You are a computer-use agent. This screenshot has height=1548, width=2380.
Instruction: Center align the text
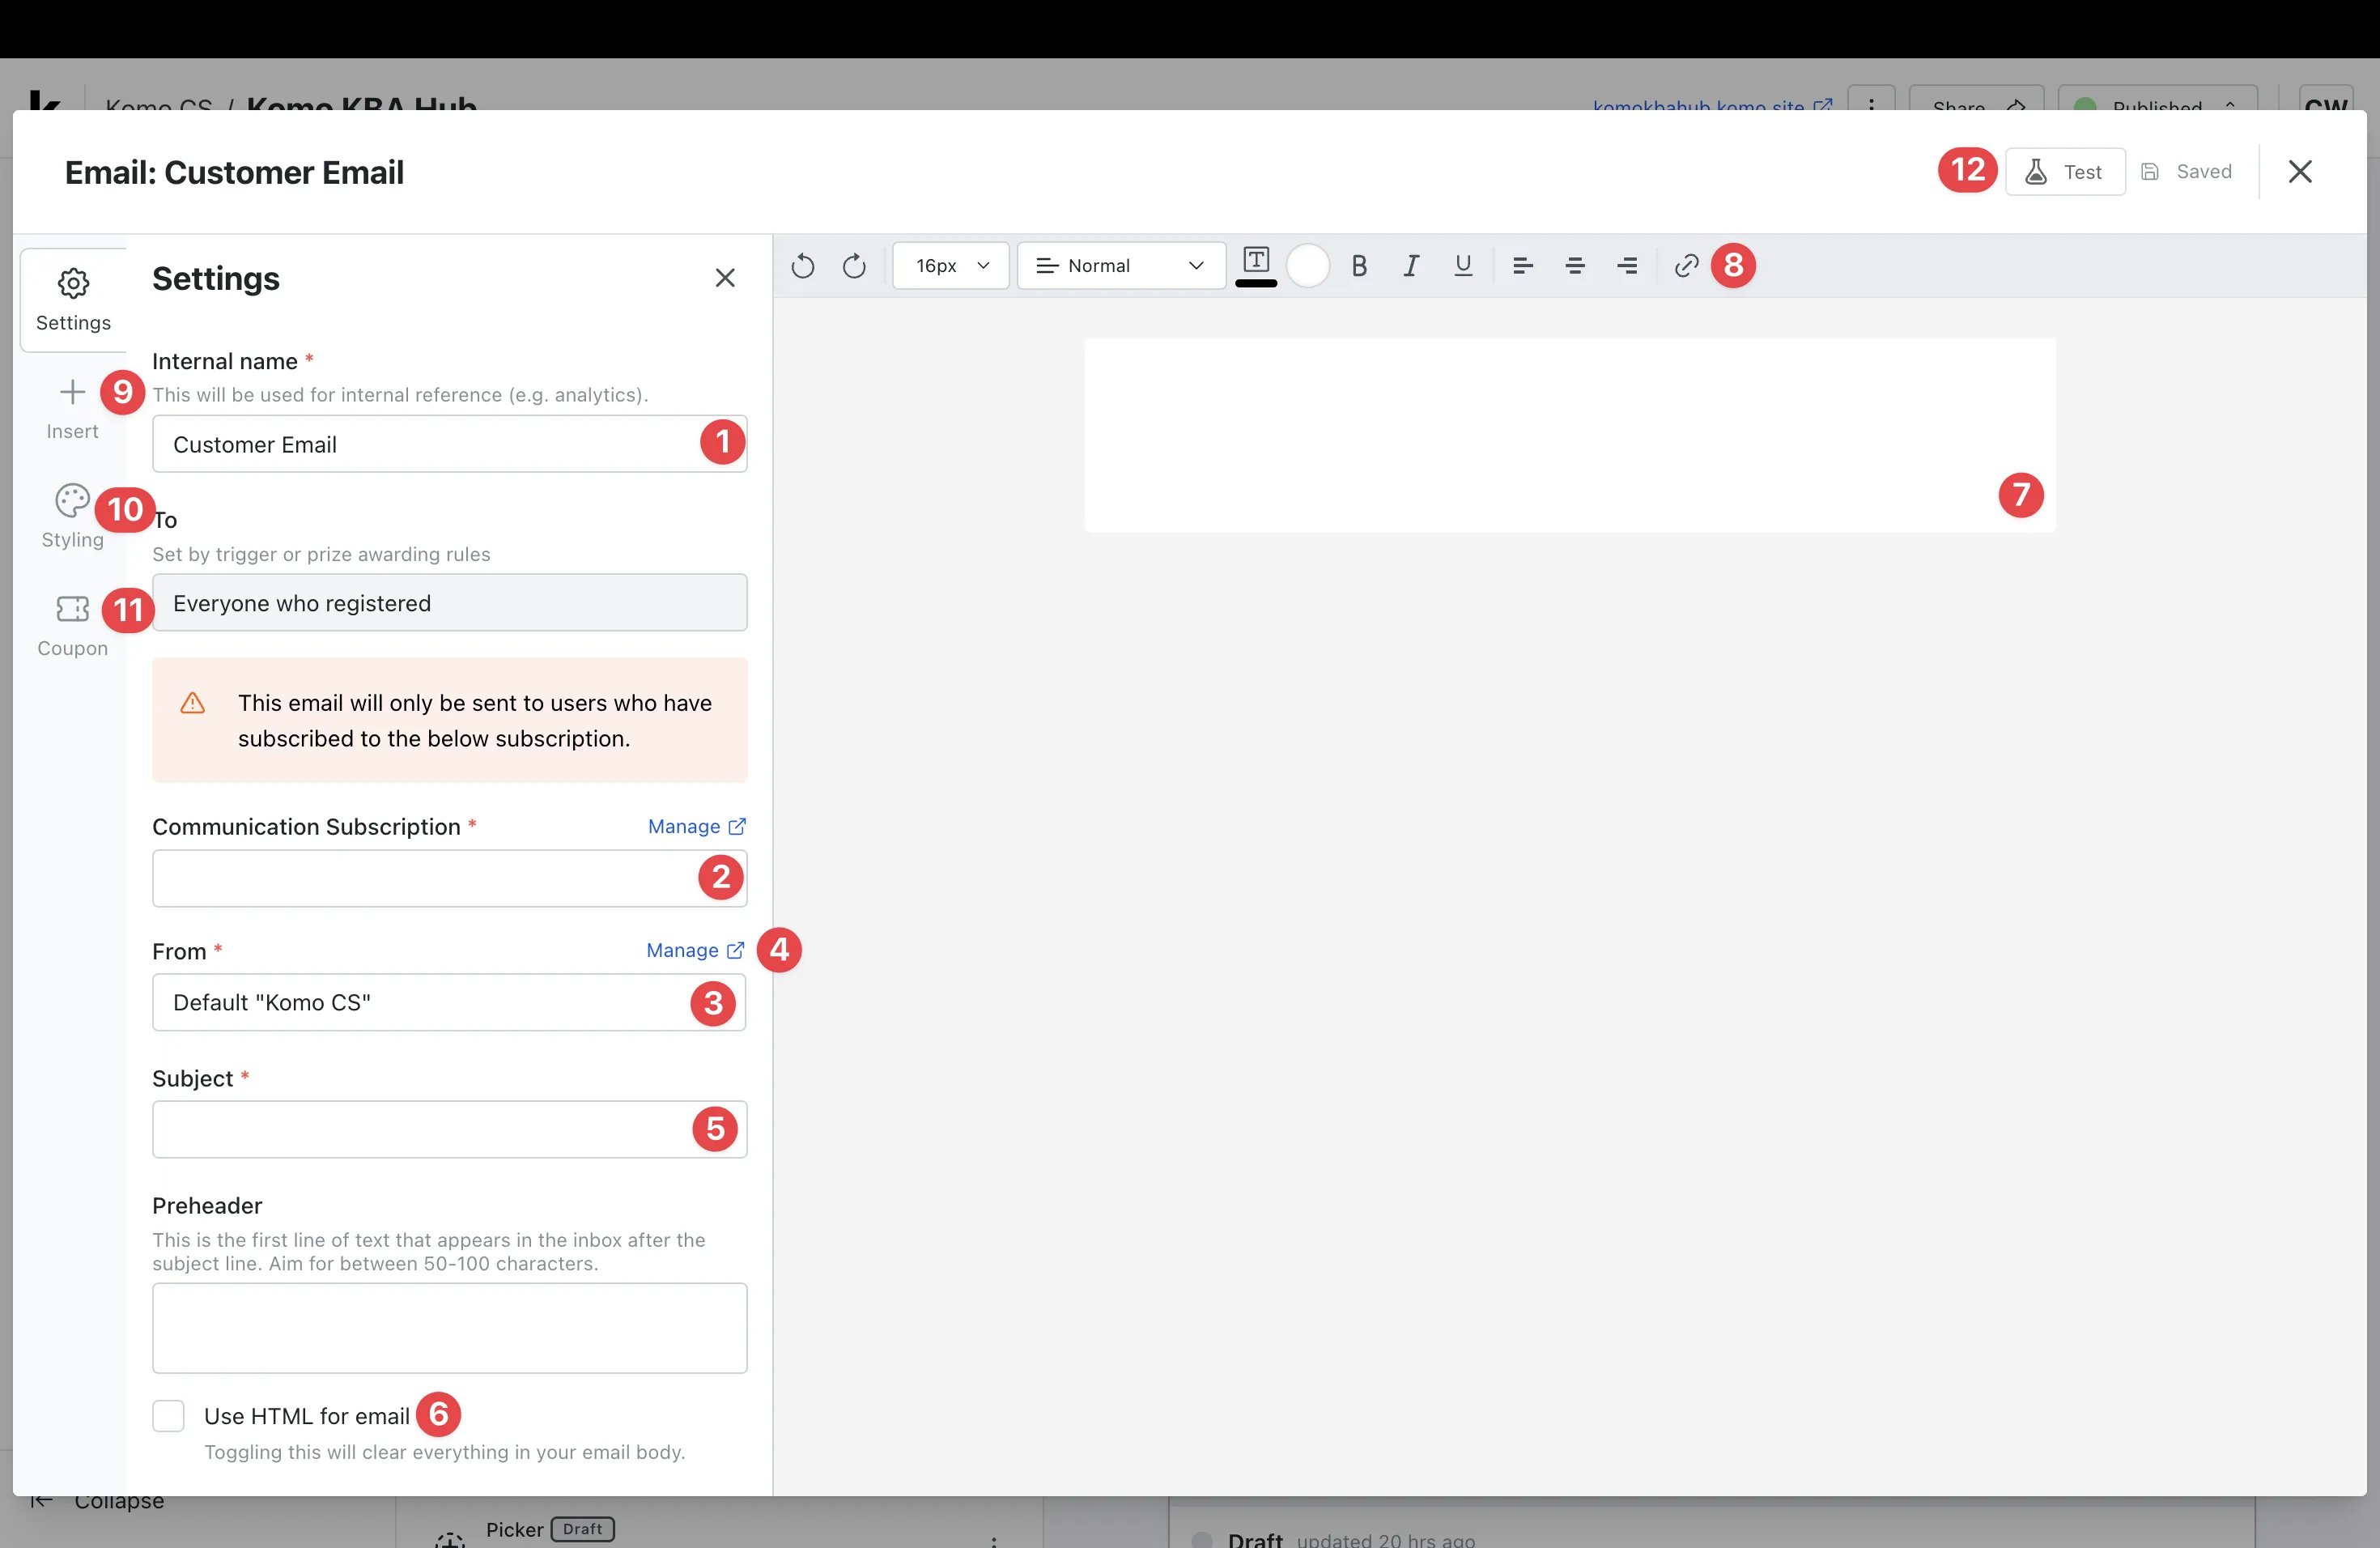click(1575, 266)
